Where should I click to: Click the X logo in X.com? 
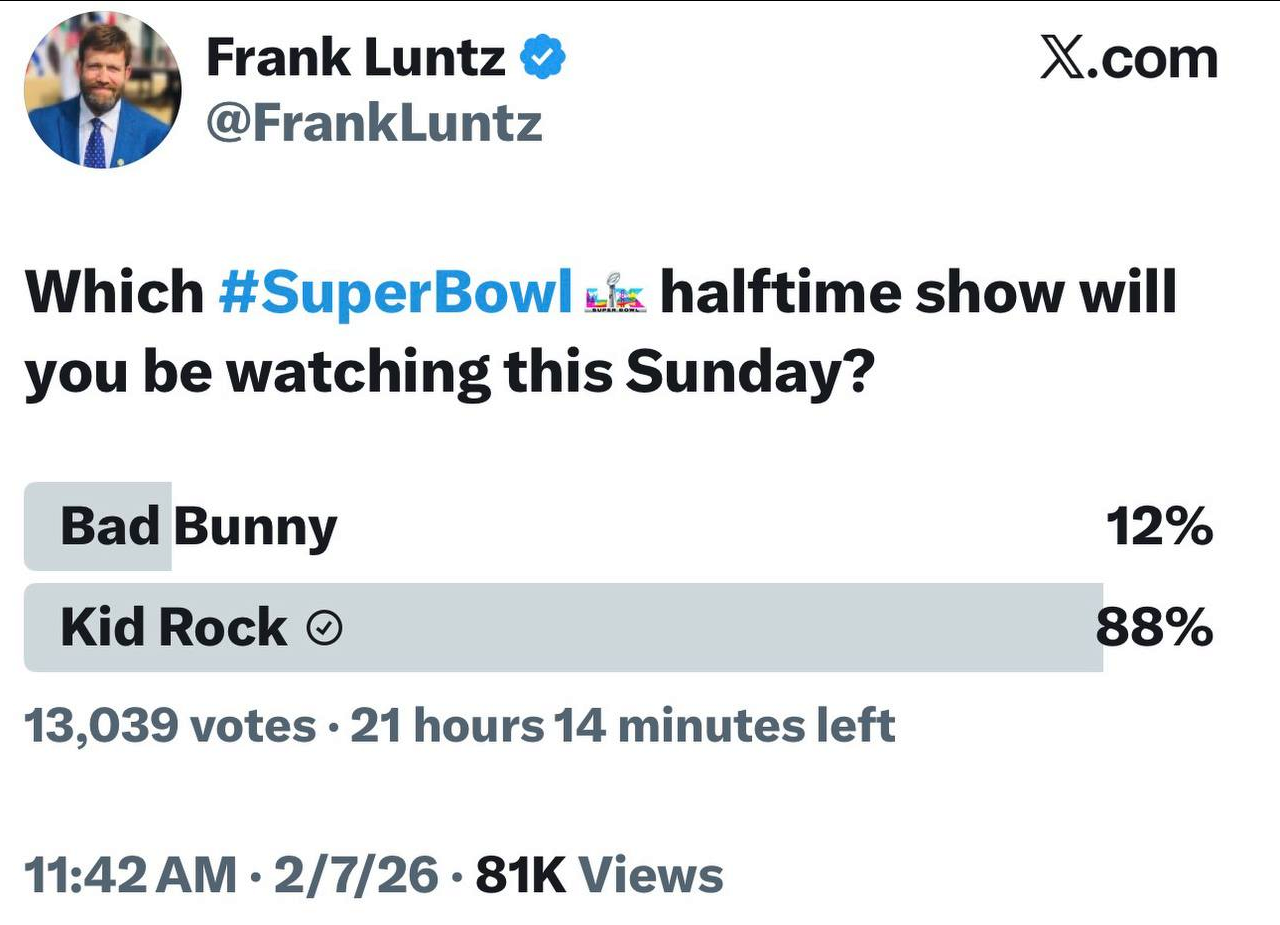[x=1063, y=58]
